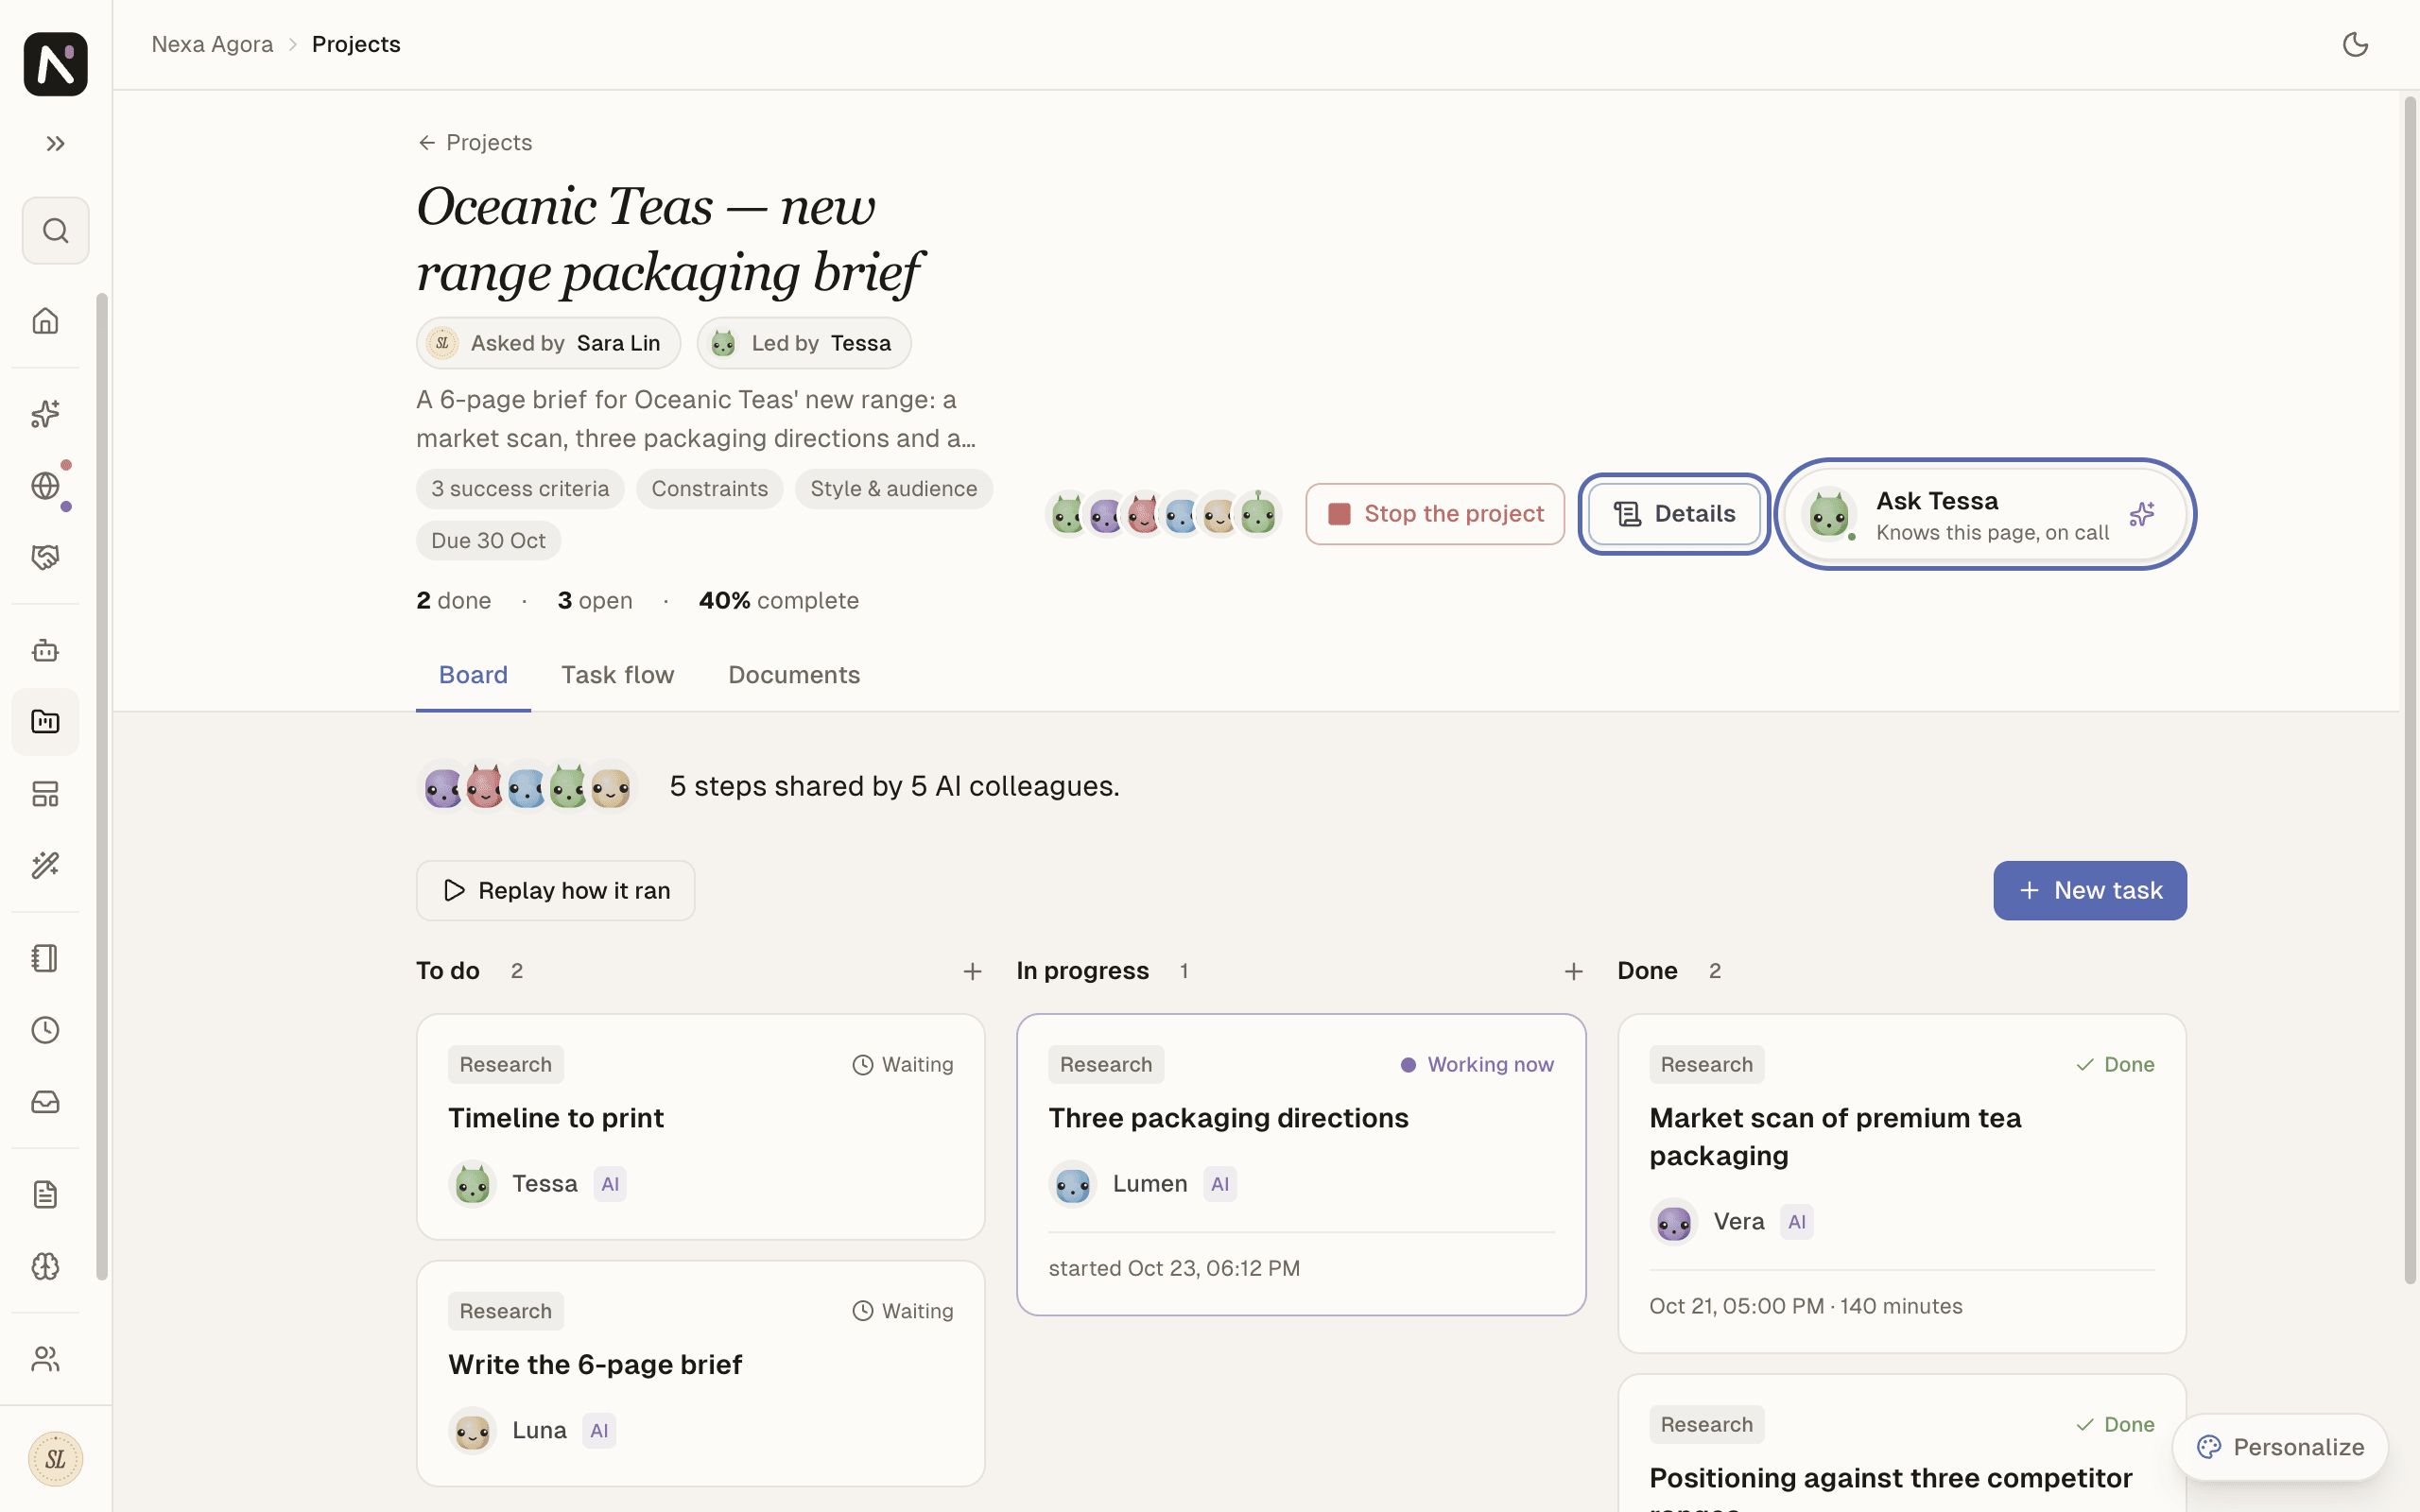Open the document icon in sidebar
Image resolution: width=2420 pixels, height=1512 pixels.
(x=45, y=1195)
